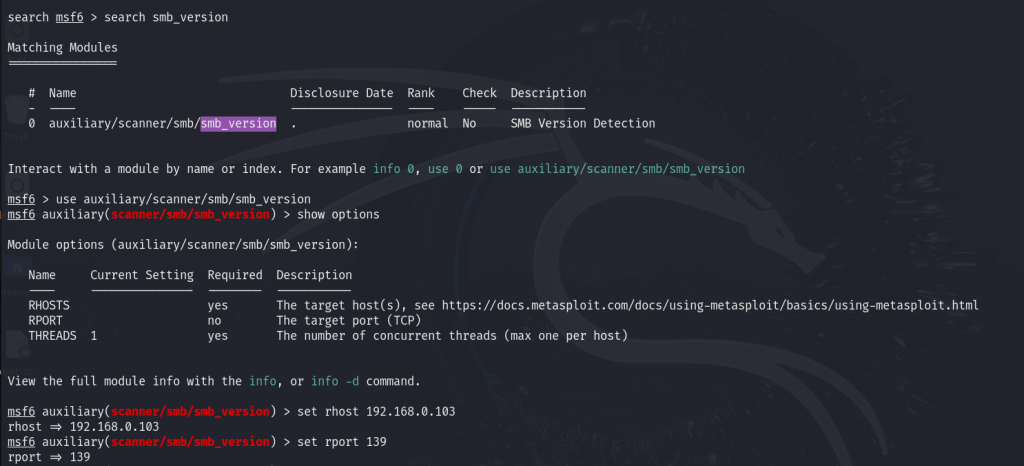Click the RHOSTS option row name

(49, 305)
